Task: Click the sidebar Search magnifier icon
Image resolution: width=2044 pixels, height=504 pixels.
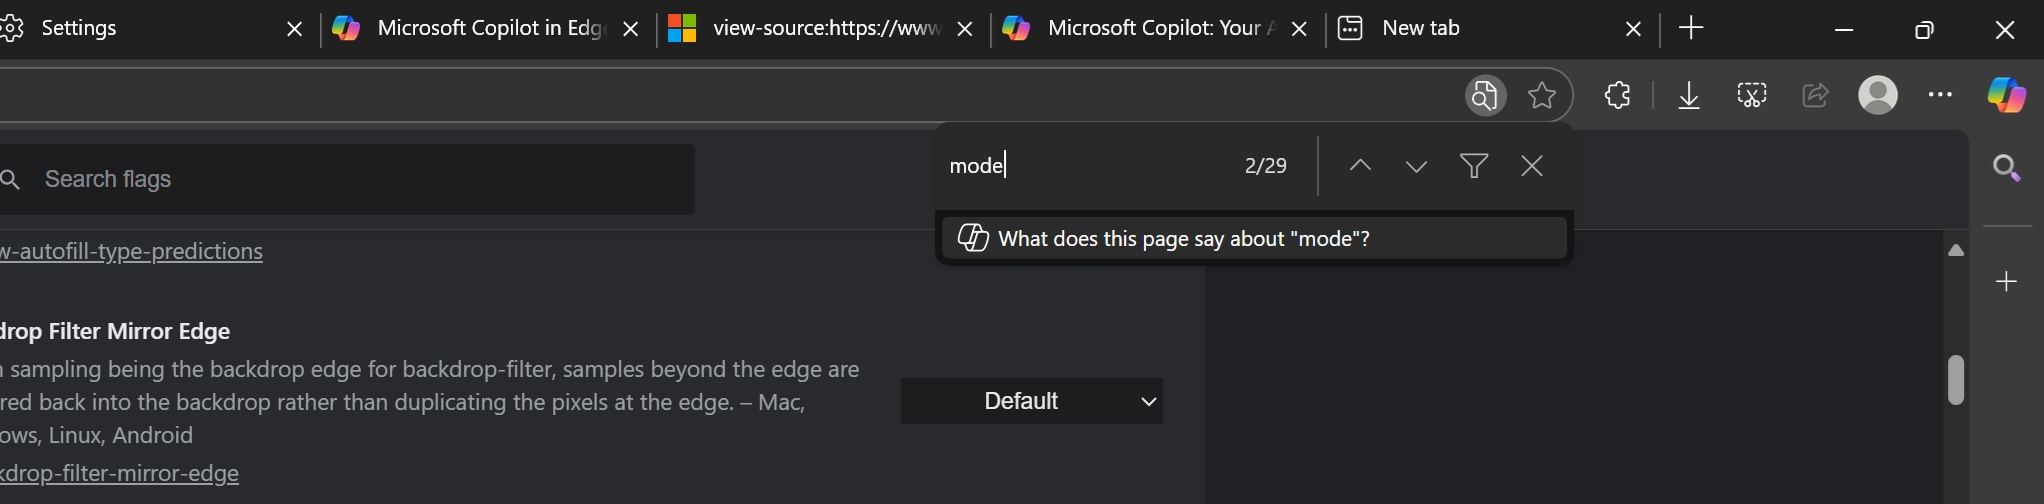Action: click(x=2006, y=168)
